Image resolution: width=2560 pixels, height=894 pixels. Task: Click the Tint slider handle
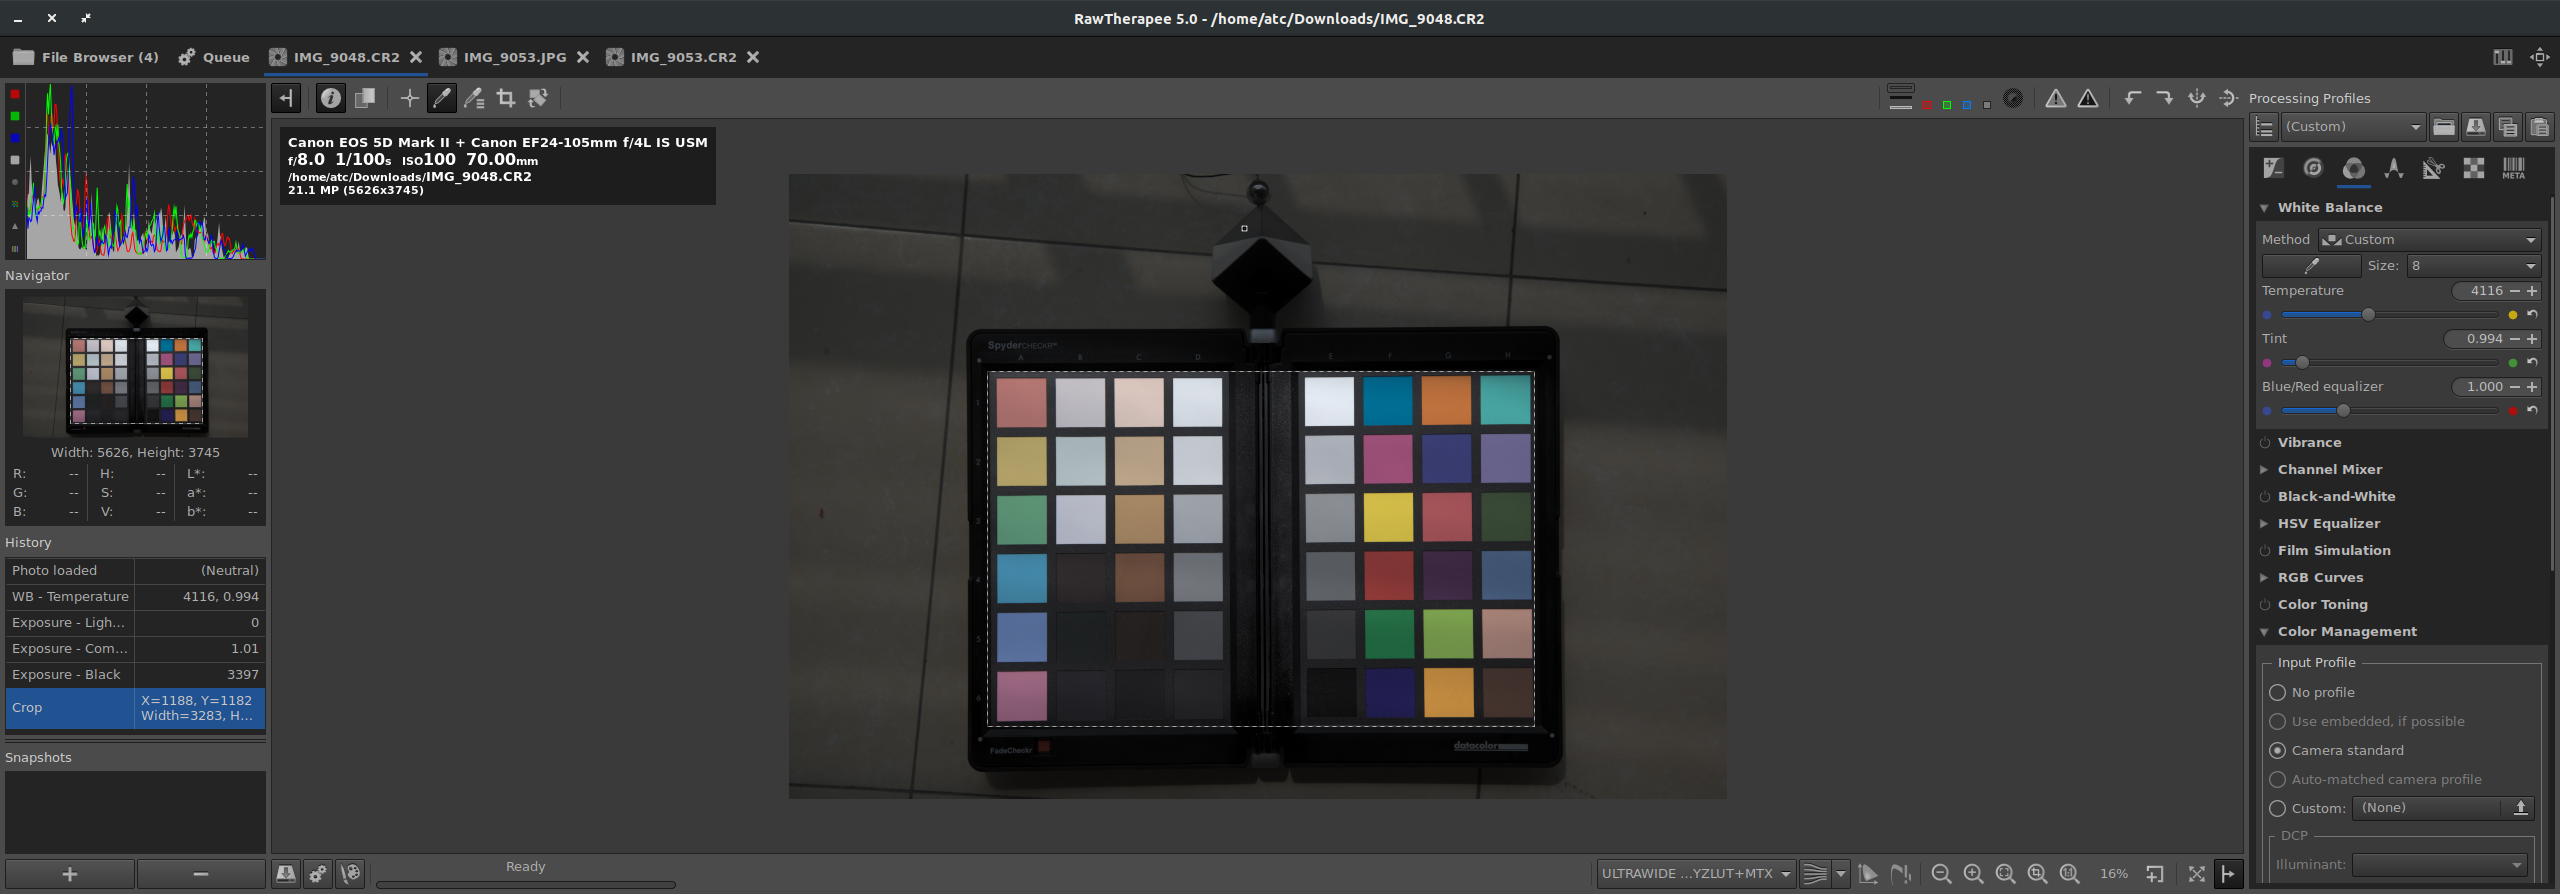(x=2302, y=363)
